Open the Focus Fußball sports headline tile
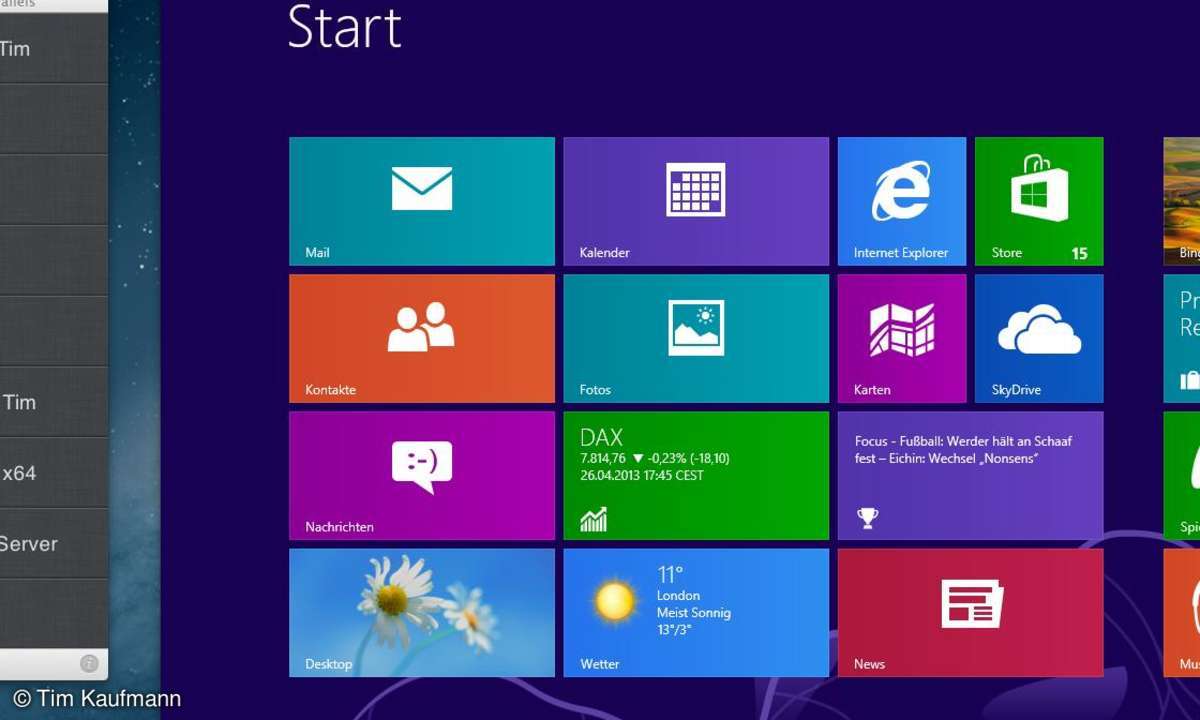Viewport: 1200px width, 720px height. (970, 475)
